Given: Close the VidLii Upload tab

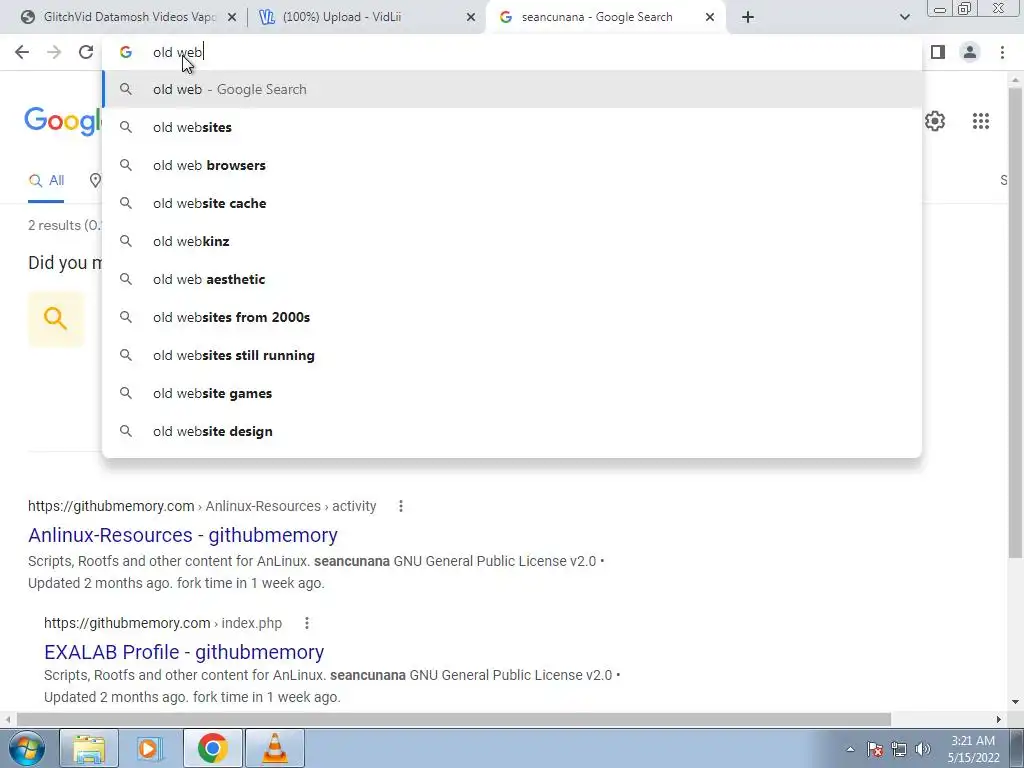Looking at the screenshot, I should 471,18.
